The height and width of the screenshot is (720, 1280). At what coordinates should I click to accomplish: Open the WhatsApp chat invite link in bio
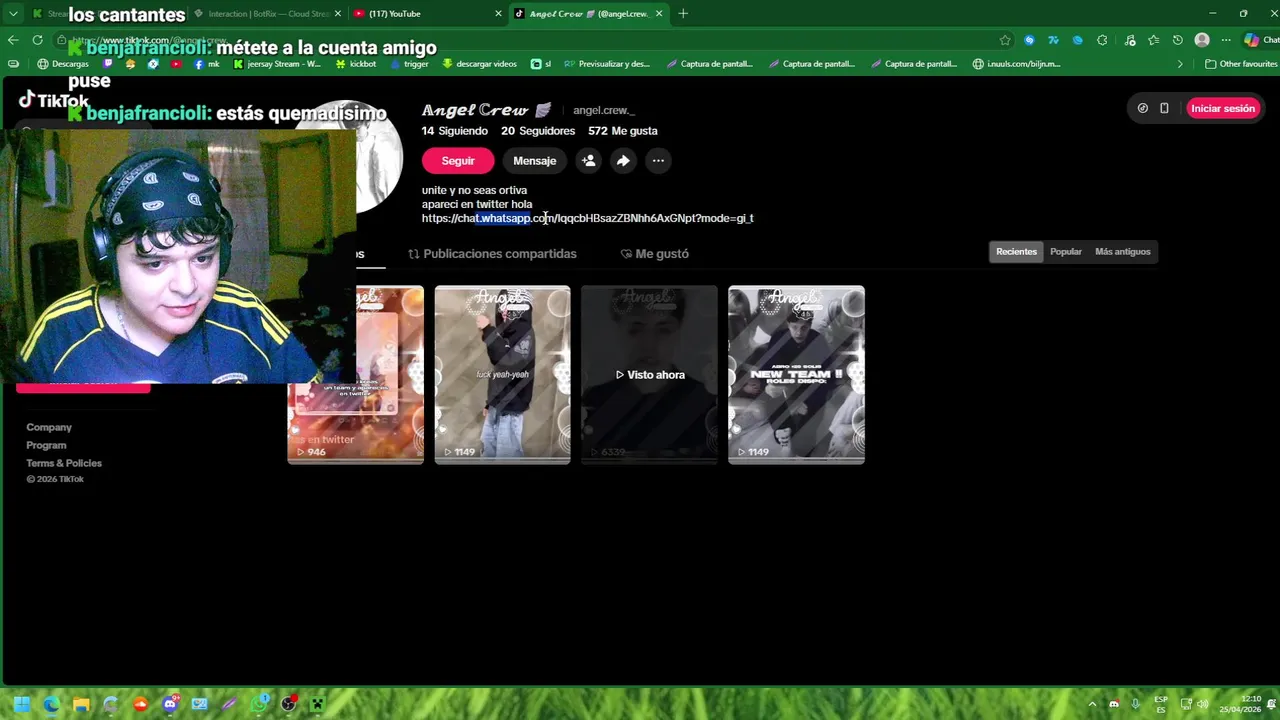click(x=587, y=218)
